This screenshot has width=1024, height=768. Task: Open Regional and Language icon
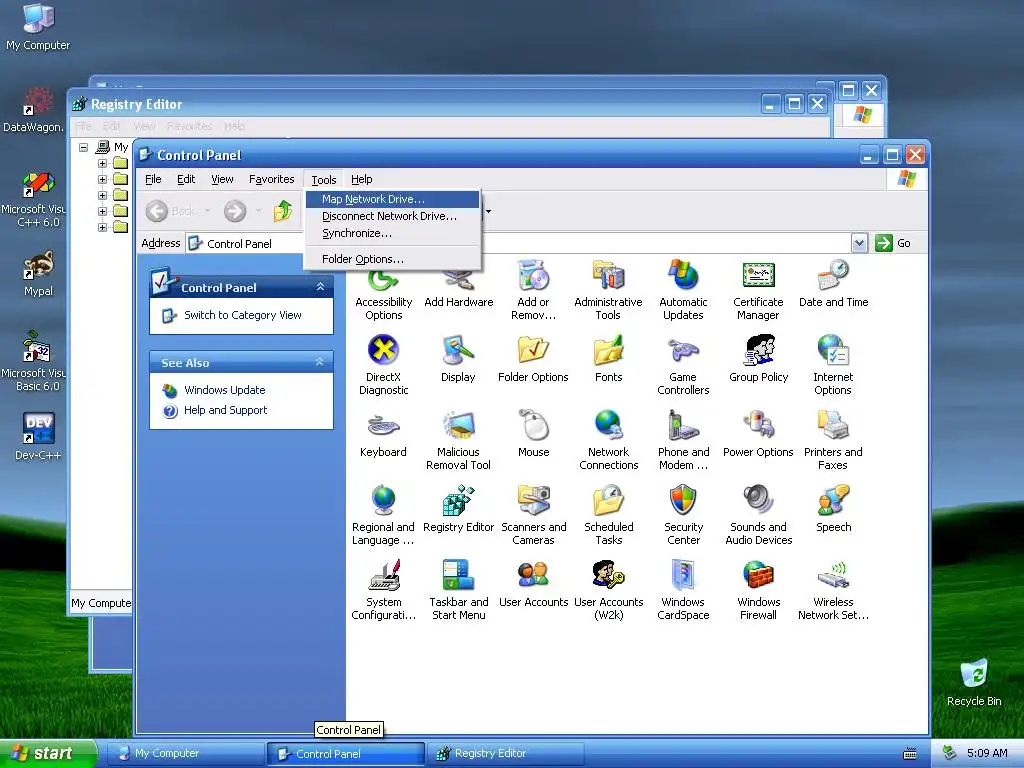tap(383, 516)
